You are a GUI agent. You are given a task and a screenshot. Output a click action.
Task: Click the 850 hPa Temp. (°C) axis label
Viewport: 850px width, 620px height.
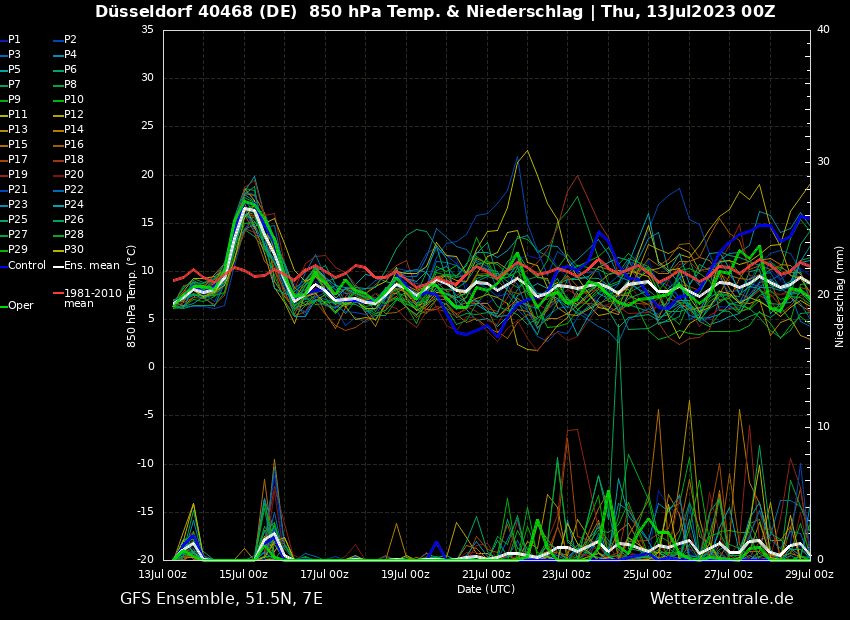pos(132,296)
